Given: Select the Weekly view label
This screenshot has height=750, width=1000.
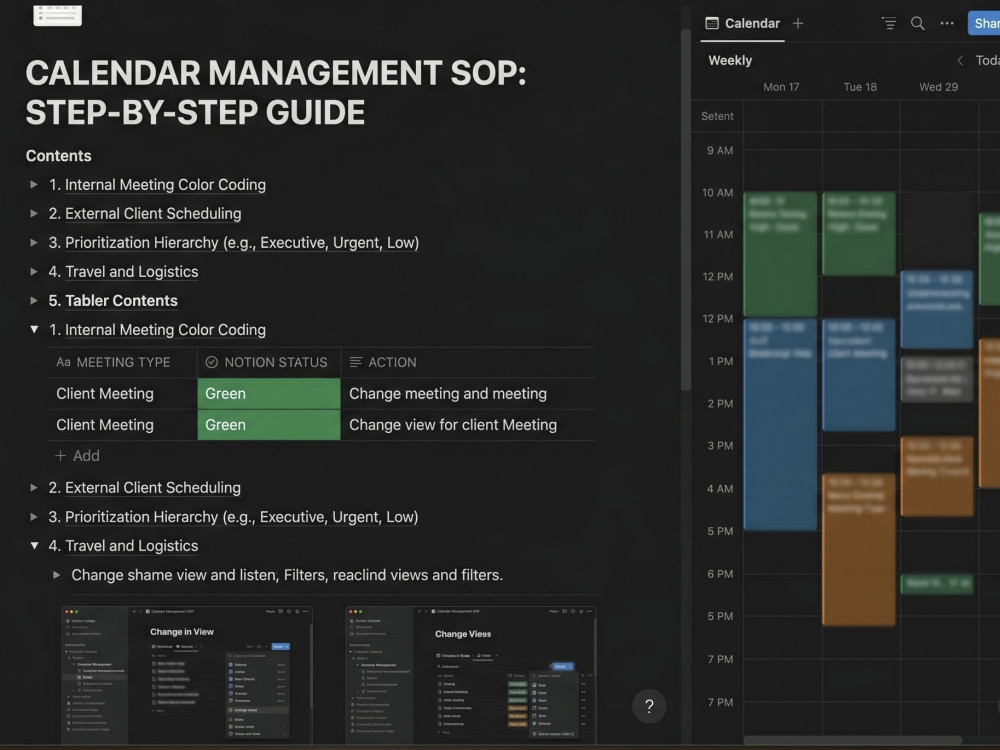Looking at the screenshot, I should [730, 60].
